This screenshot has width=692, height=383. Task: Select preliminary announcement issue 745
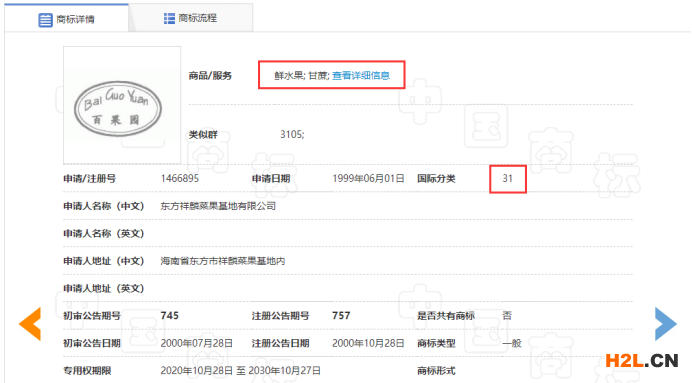(169, 315)
